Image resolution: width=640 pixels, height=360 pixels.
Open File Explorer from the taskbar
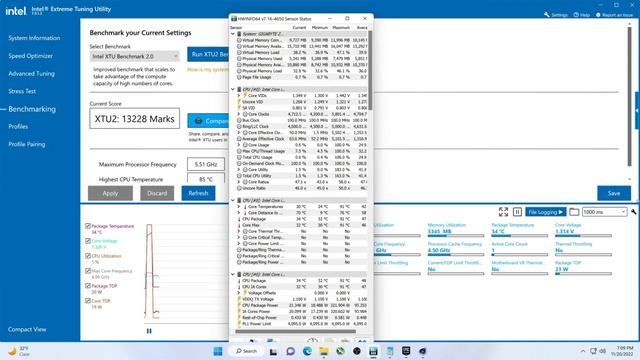pyautogui.click(x=324, y=351)
